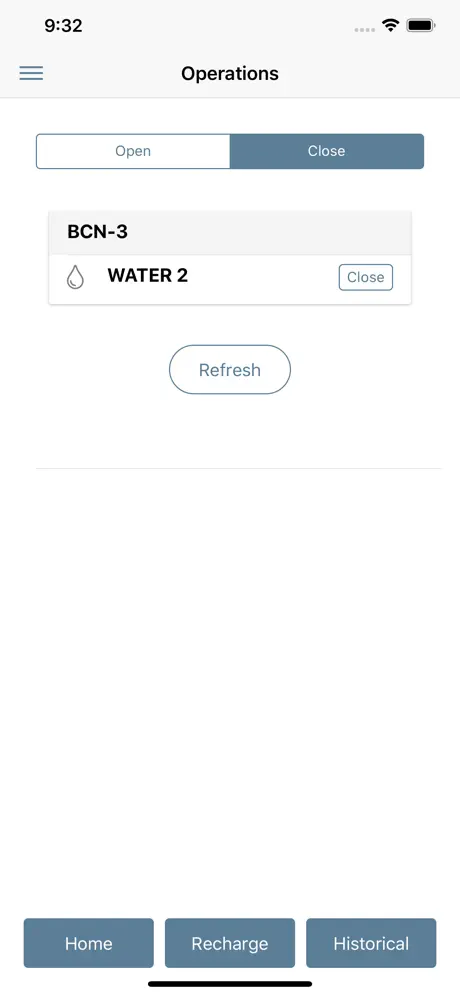Select the BCN-3 group header
Viewport: 460px width, 996px height.
230,232
